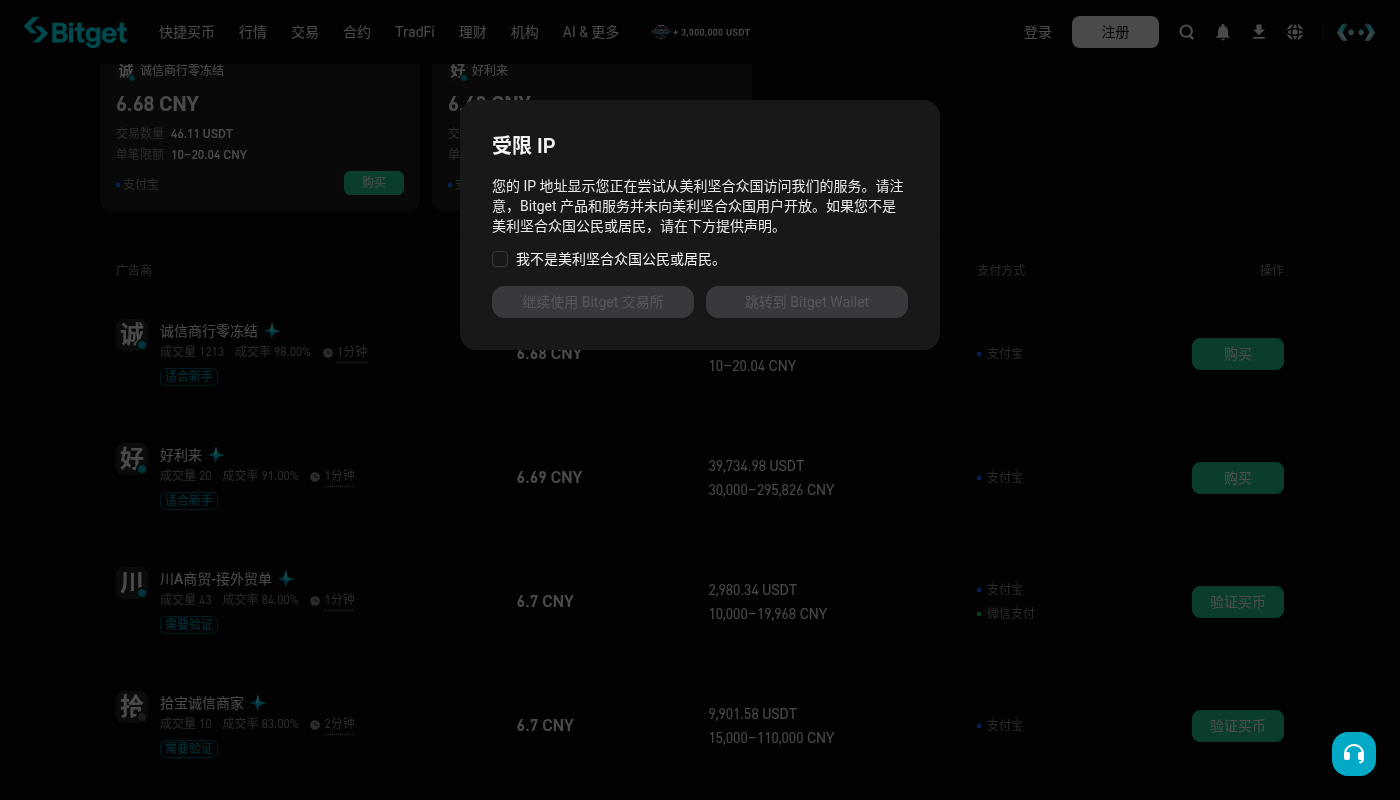
Task: Click 诚信商行零冻结 merchant avatar in list
Action: [132, 334]
